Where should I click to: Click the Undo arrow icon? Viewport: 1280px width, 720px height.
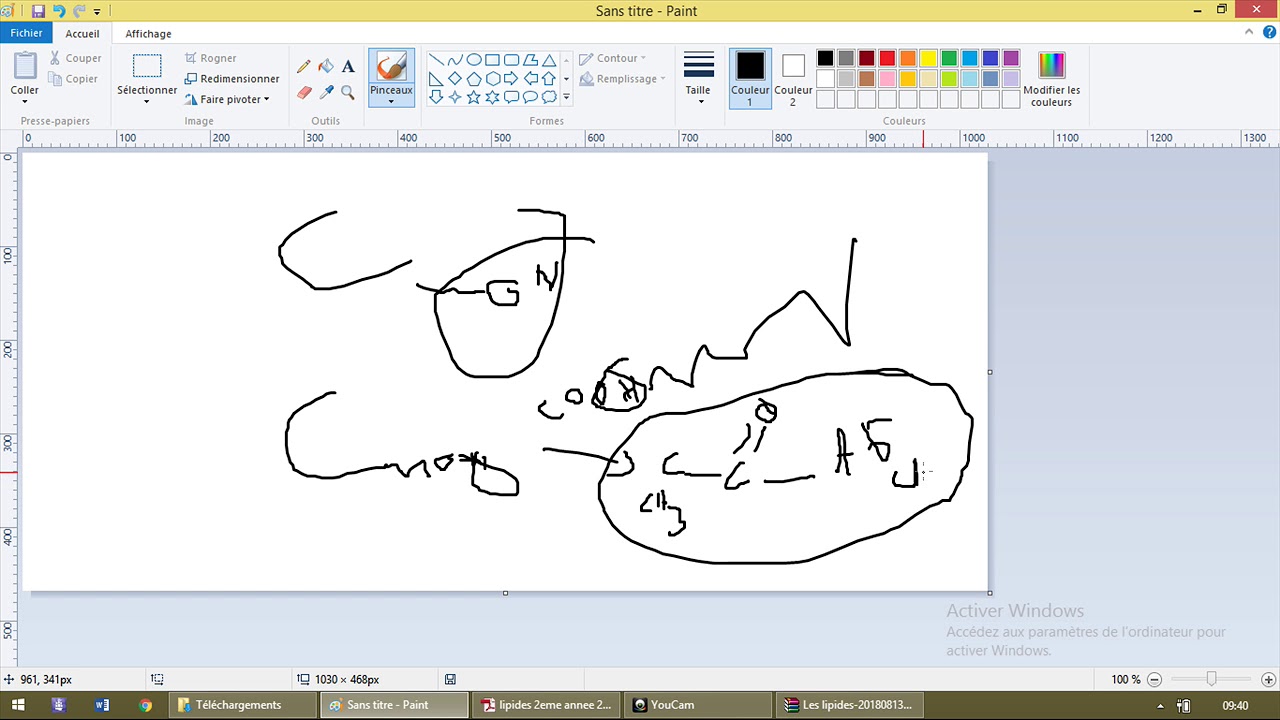[59, 11]
